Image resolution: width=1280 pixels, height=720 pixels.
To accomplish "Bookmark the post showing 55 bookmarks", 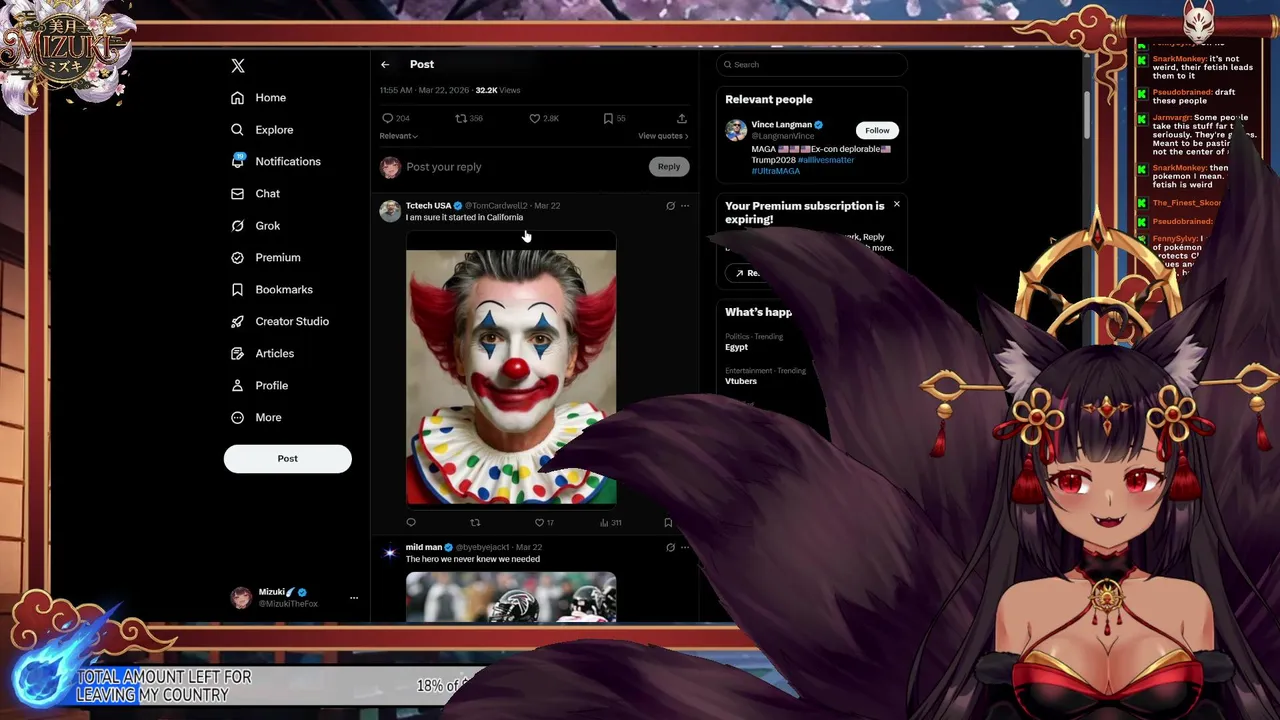I will pos(614,118).
